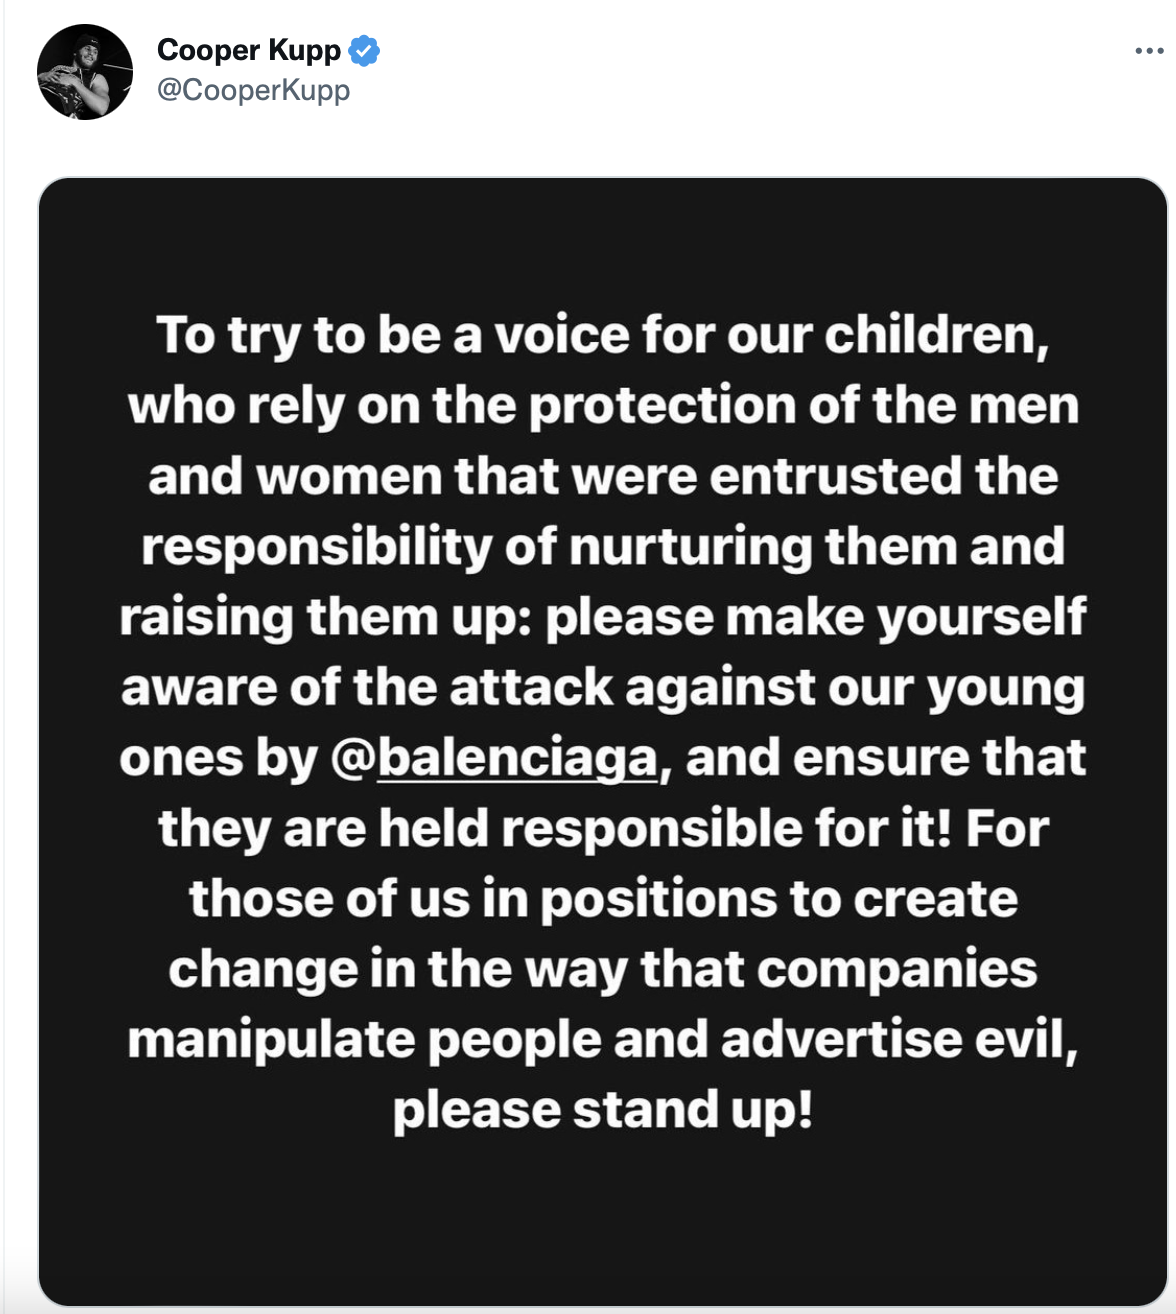Click the Cooper Kupp display name

[249, 50]
